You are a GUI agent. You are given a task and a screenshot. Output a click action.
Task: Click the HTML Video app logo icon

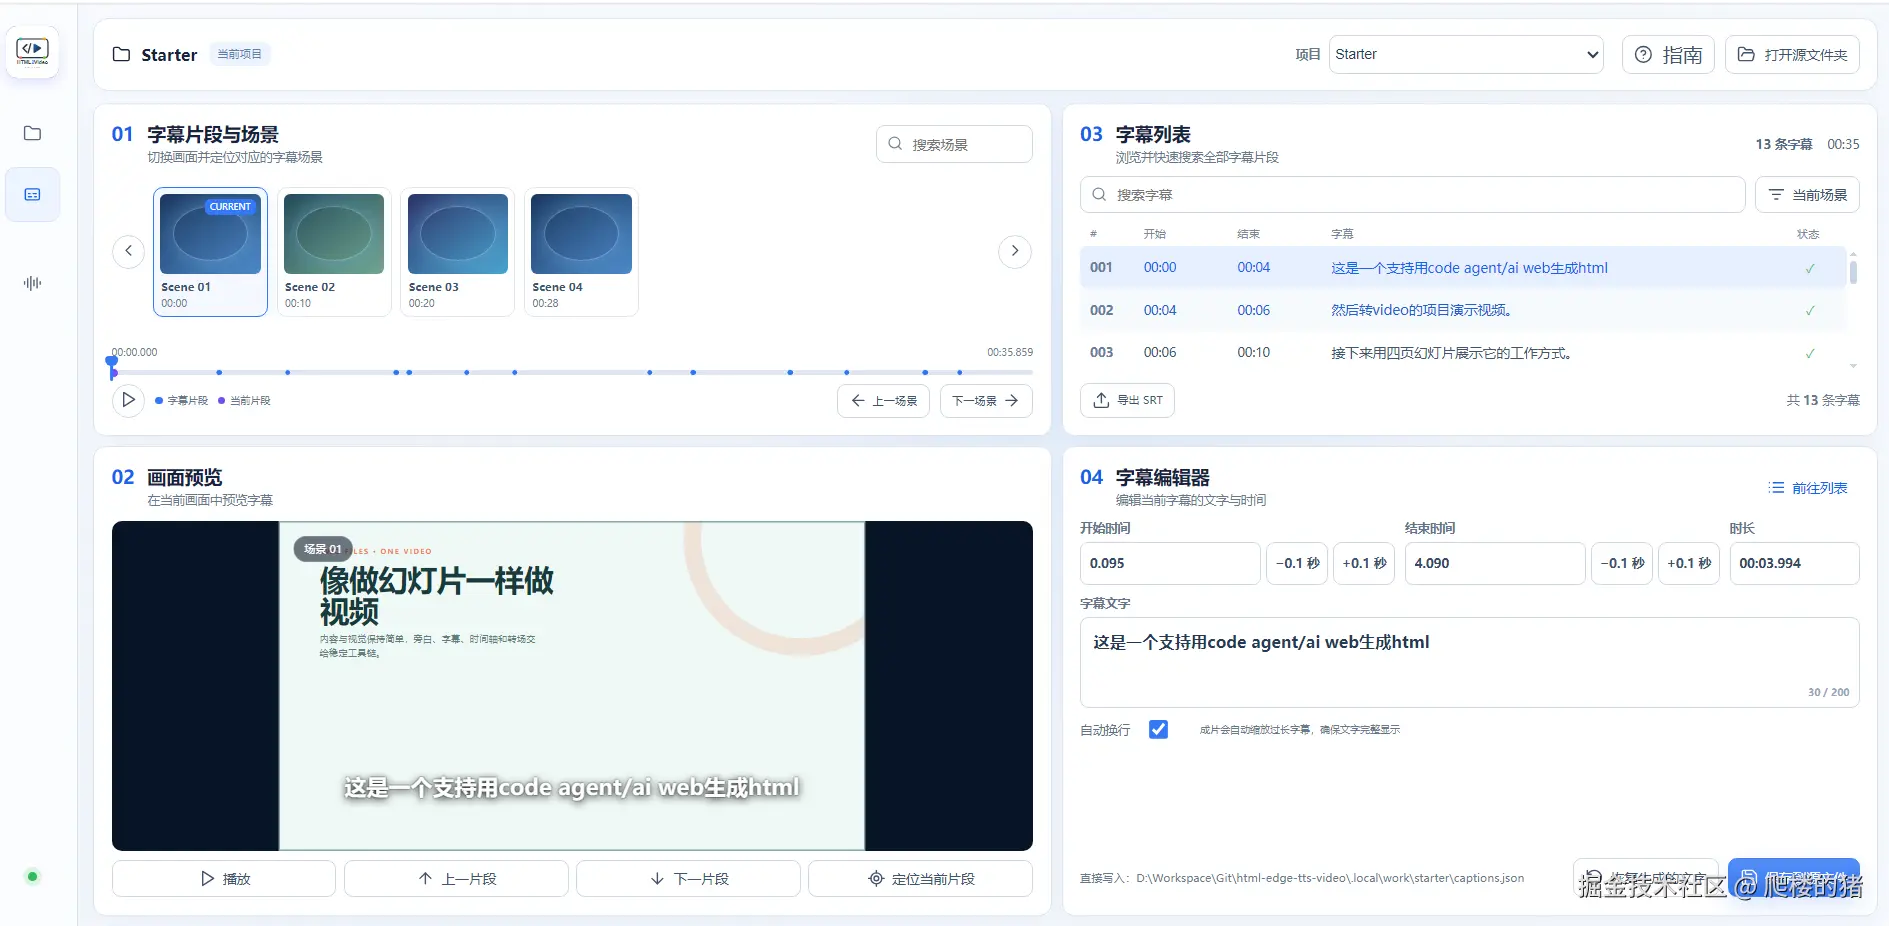(32, 51)
